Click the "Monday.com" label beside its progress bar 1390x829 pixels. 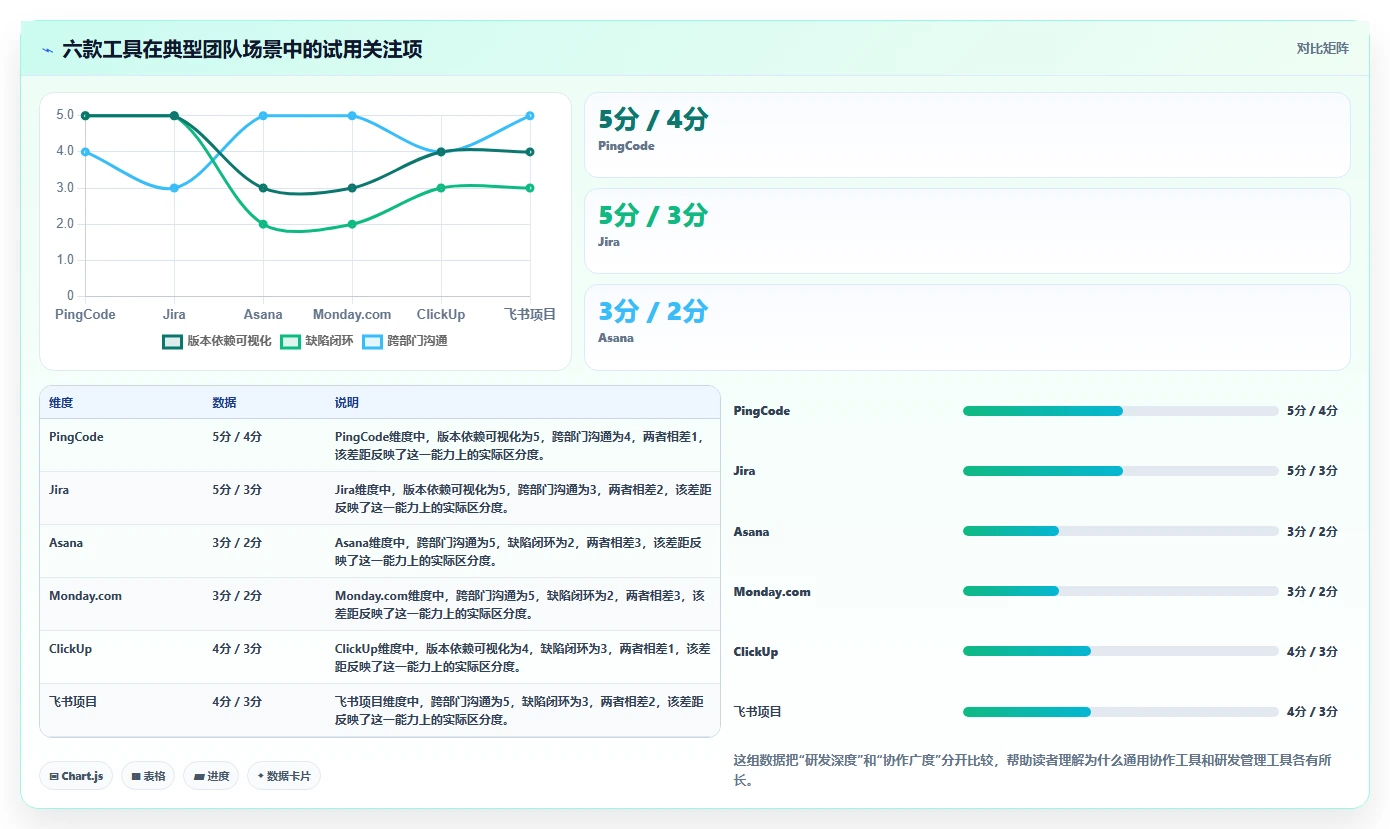772,592
